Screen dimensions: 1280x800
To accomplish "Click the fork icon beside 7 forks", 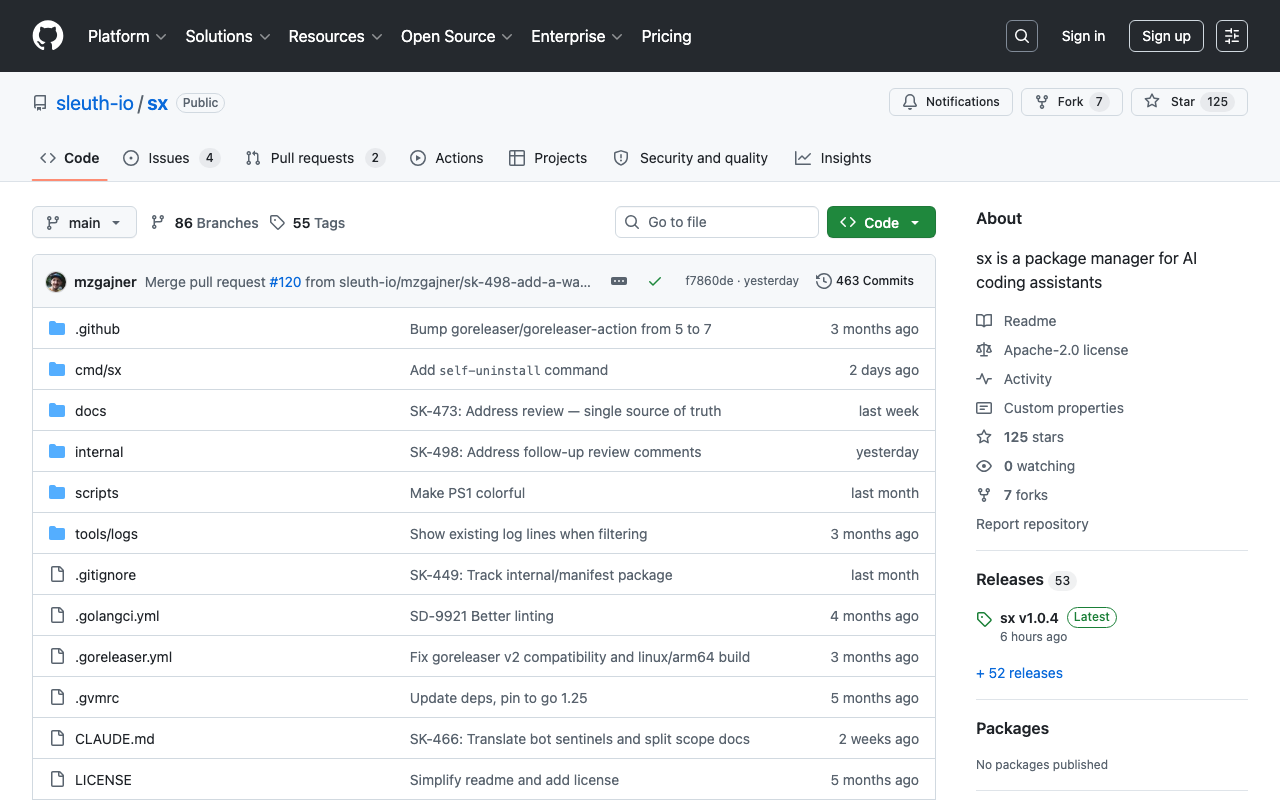I will coord(984,495).
